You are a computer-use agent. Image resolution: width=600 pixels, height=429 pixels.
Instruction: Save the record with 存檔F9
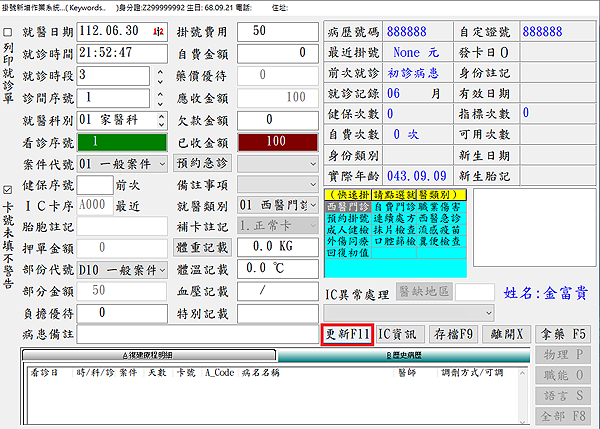click(453, 333)
